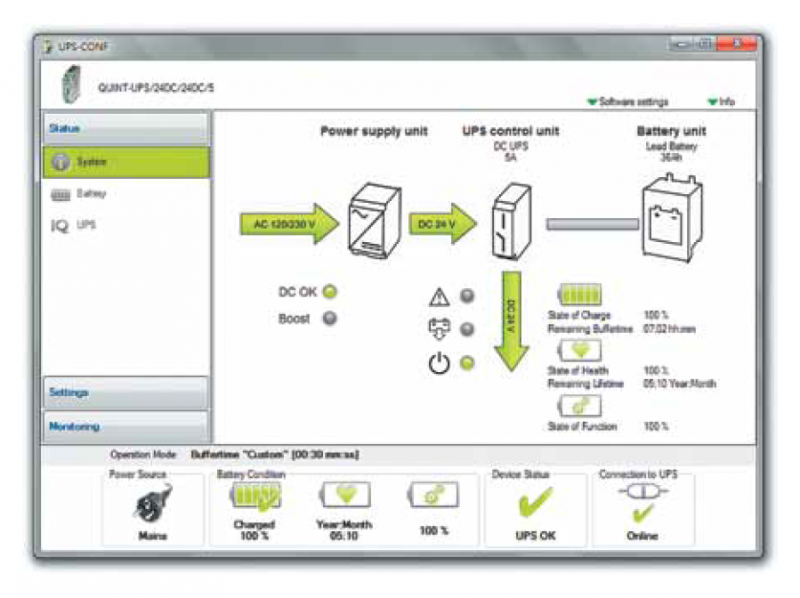Close the UPS-CONF window
800x598 pixels.
[x=737, y=45]
